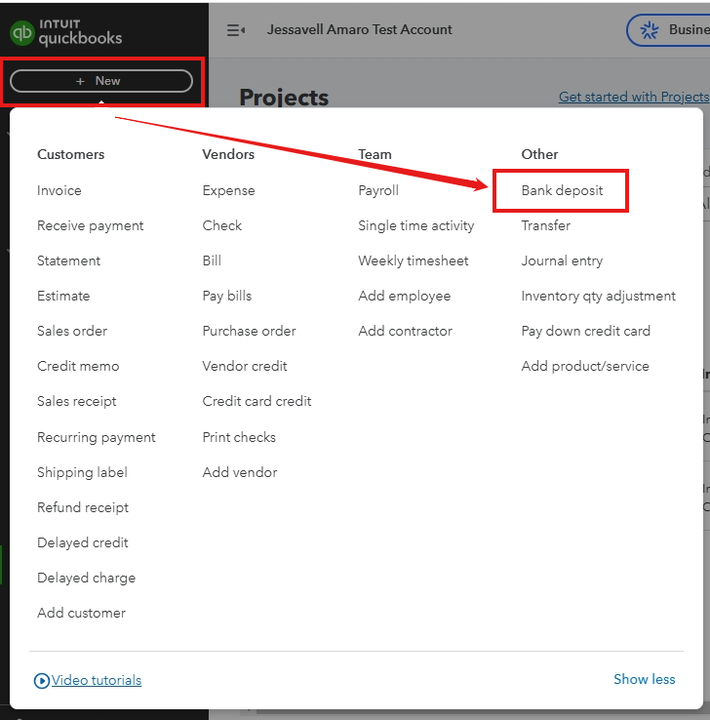The height and width of the screenshot is (720, 710).
Task: Select Add customer at the bottom of Customers
Action: pyautogui.click(x=81, y=613)
